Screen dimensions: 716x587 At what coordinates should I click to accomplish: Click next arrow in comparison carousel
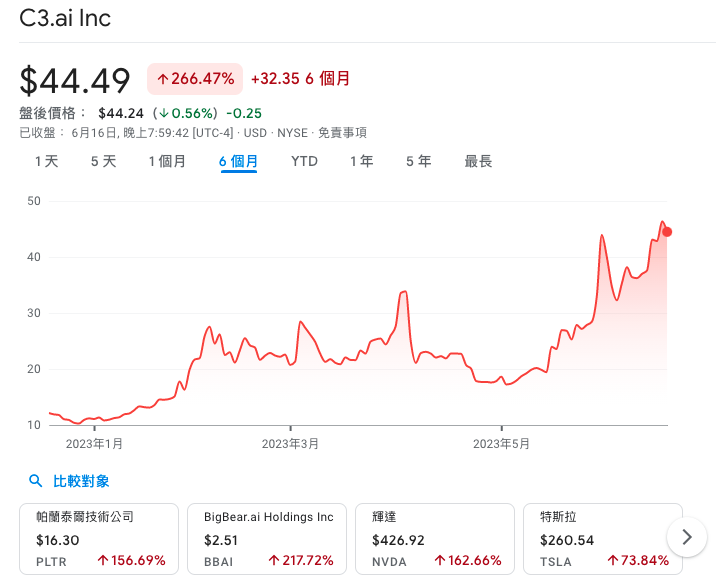(687, 537)
